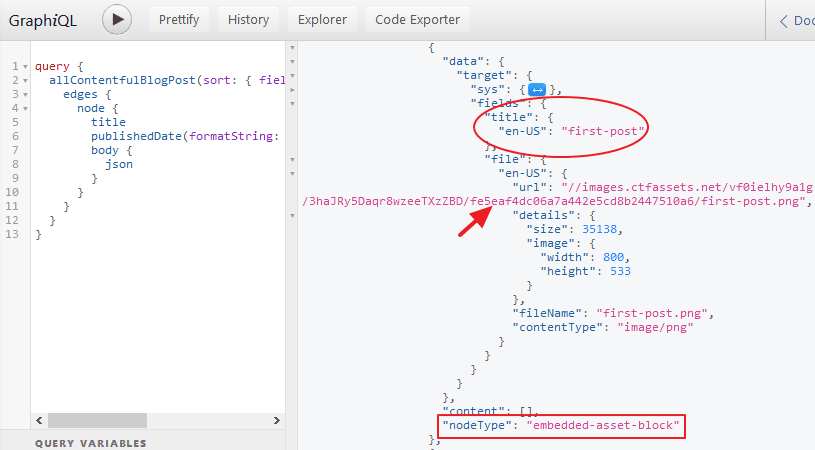This screenshot has height=450, width=815.
Task: Collapse the query block on line 1
Action: click(22, 67)
